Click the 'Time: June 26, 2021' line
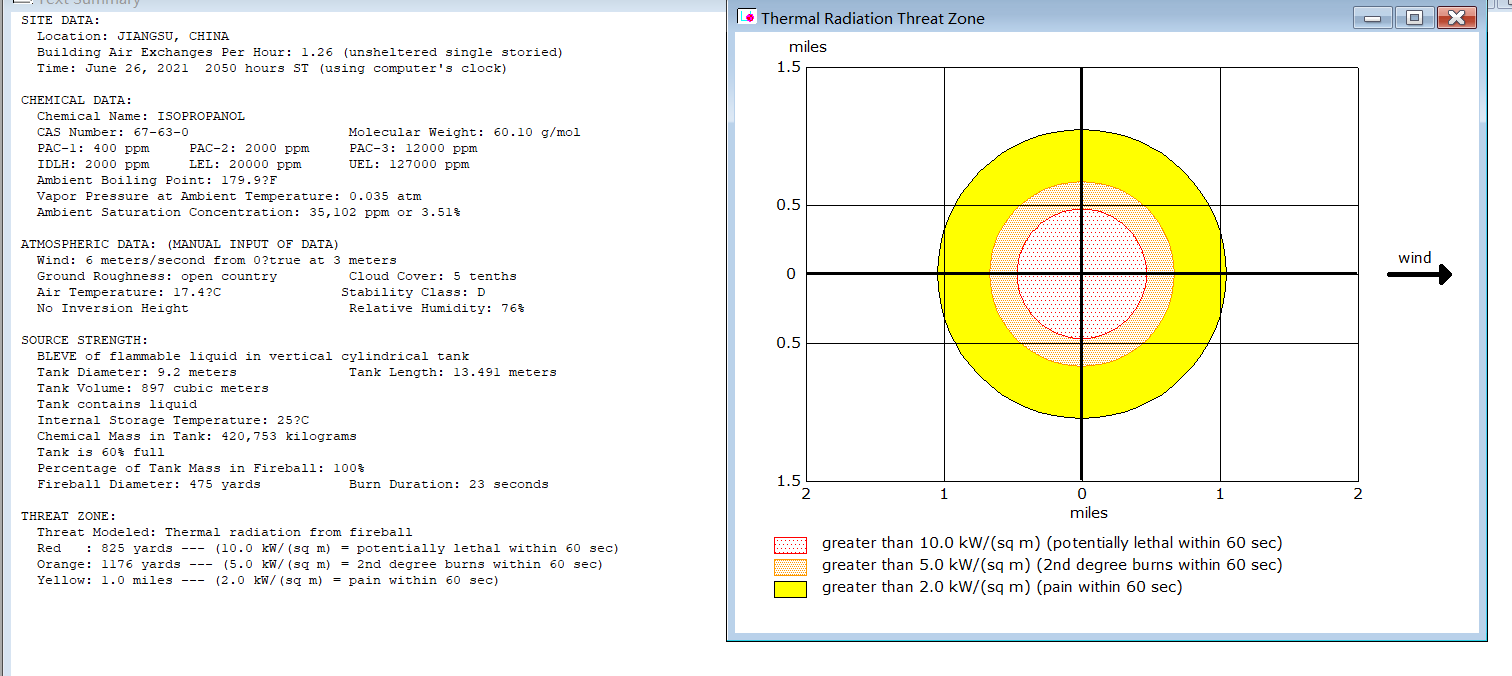This screenshot has width=1512, height=676. [272, 68]
